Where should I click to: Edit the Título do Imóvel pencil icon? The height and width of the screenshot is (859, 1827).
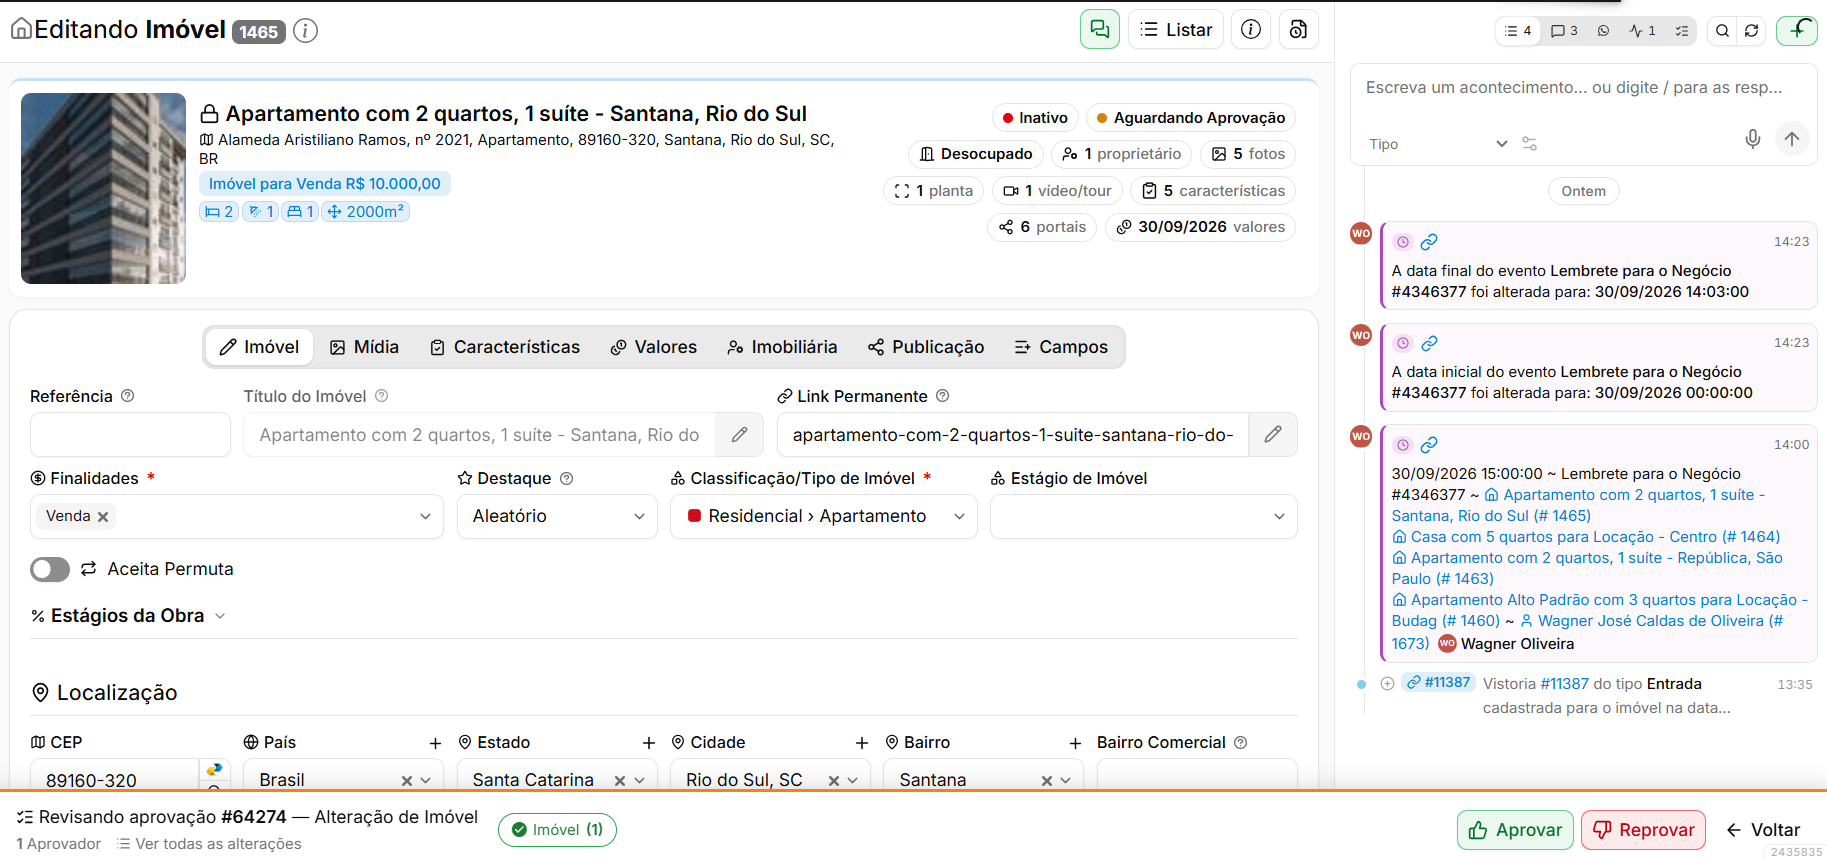(739, 435)
